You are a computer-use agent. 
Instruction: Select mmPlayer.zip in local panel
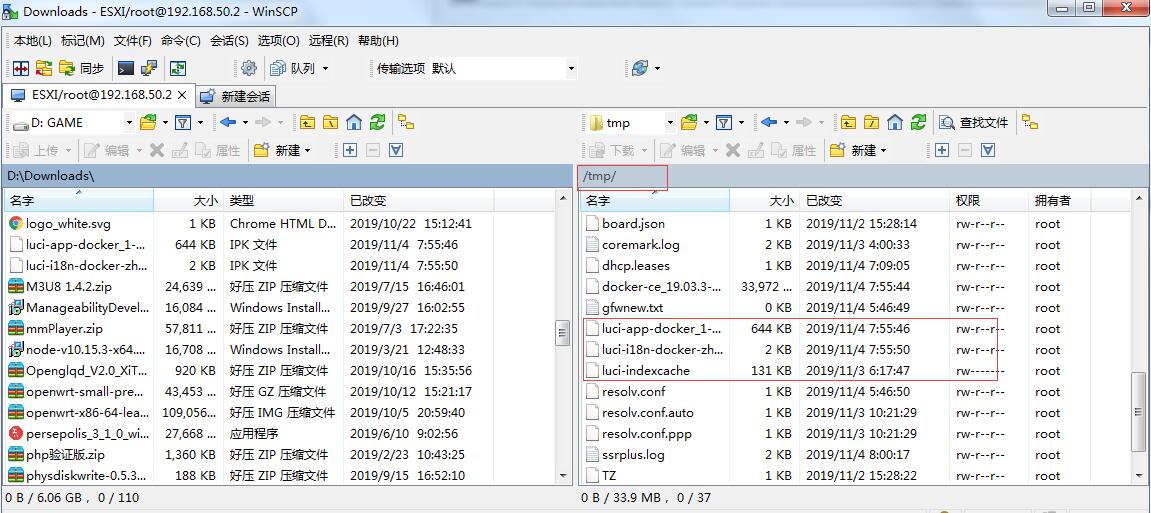(x=65, y=329)
